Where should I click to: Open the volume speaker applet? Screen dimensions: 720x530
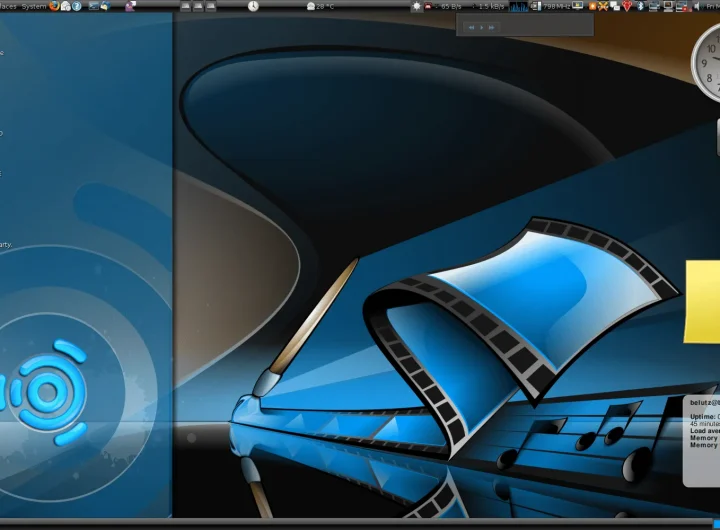(x=697, y=6)
